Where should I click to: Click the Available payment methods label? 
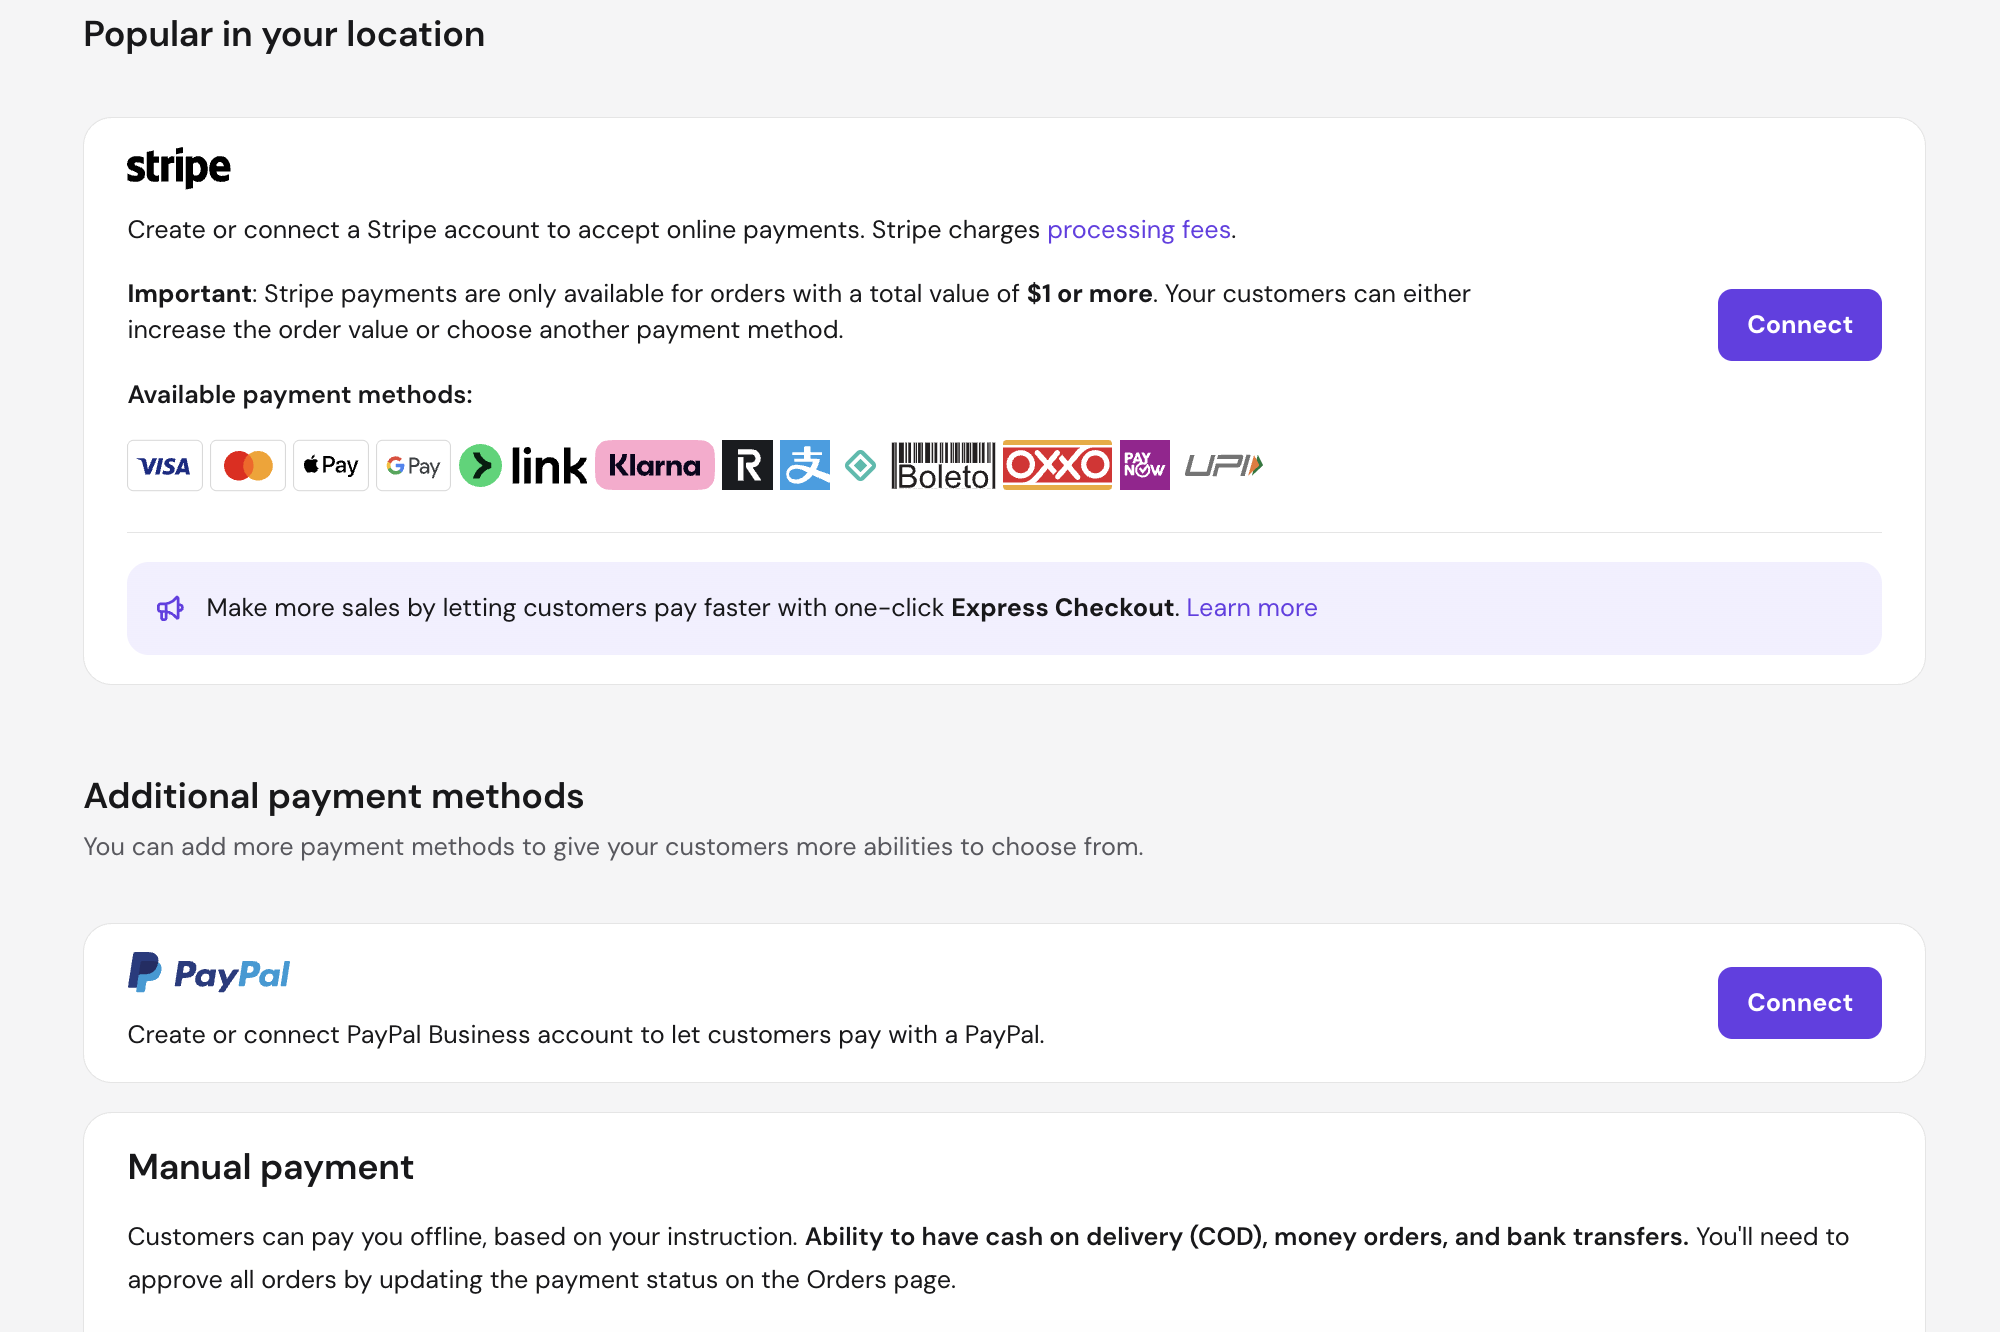click(300, 395)
